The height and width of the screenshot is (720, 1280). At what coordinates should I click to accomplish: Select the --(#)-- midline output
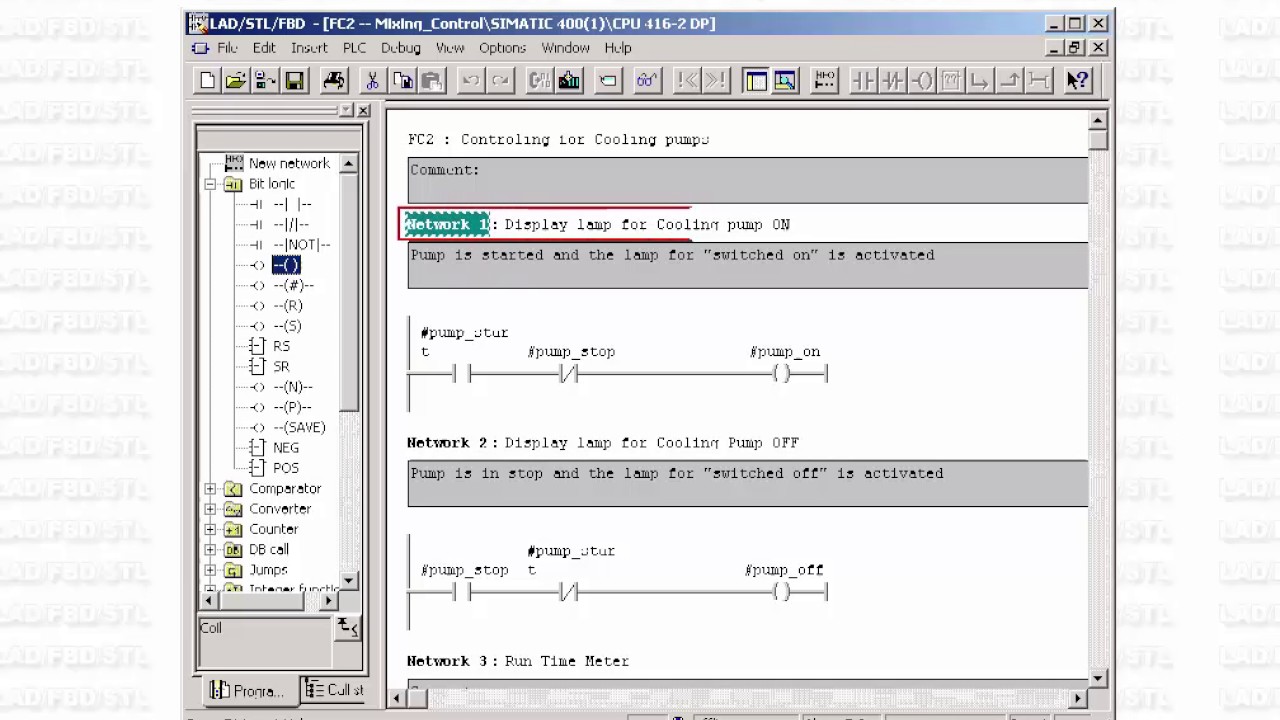pyautogui.click(x=293, y=285)
